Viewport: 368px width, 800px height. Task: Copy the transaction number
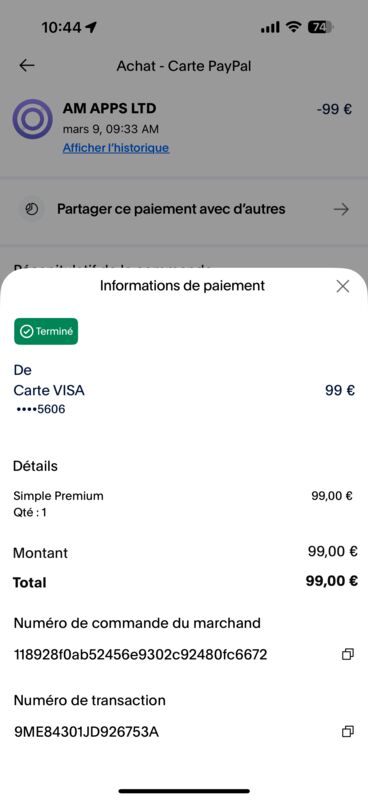tap(348, 732)
